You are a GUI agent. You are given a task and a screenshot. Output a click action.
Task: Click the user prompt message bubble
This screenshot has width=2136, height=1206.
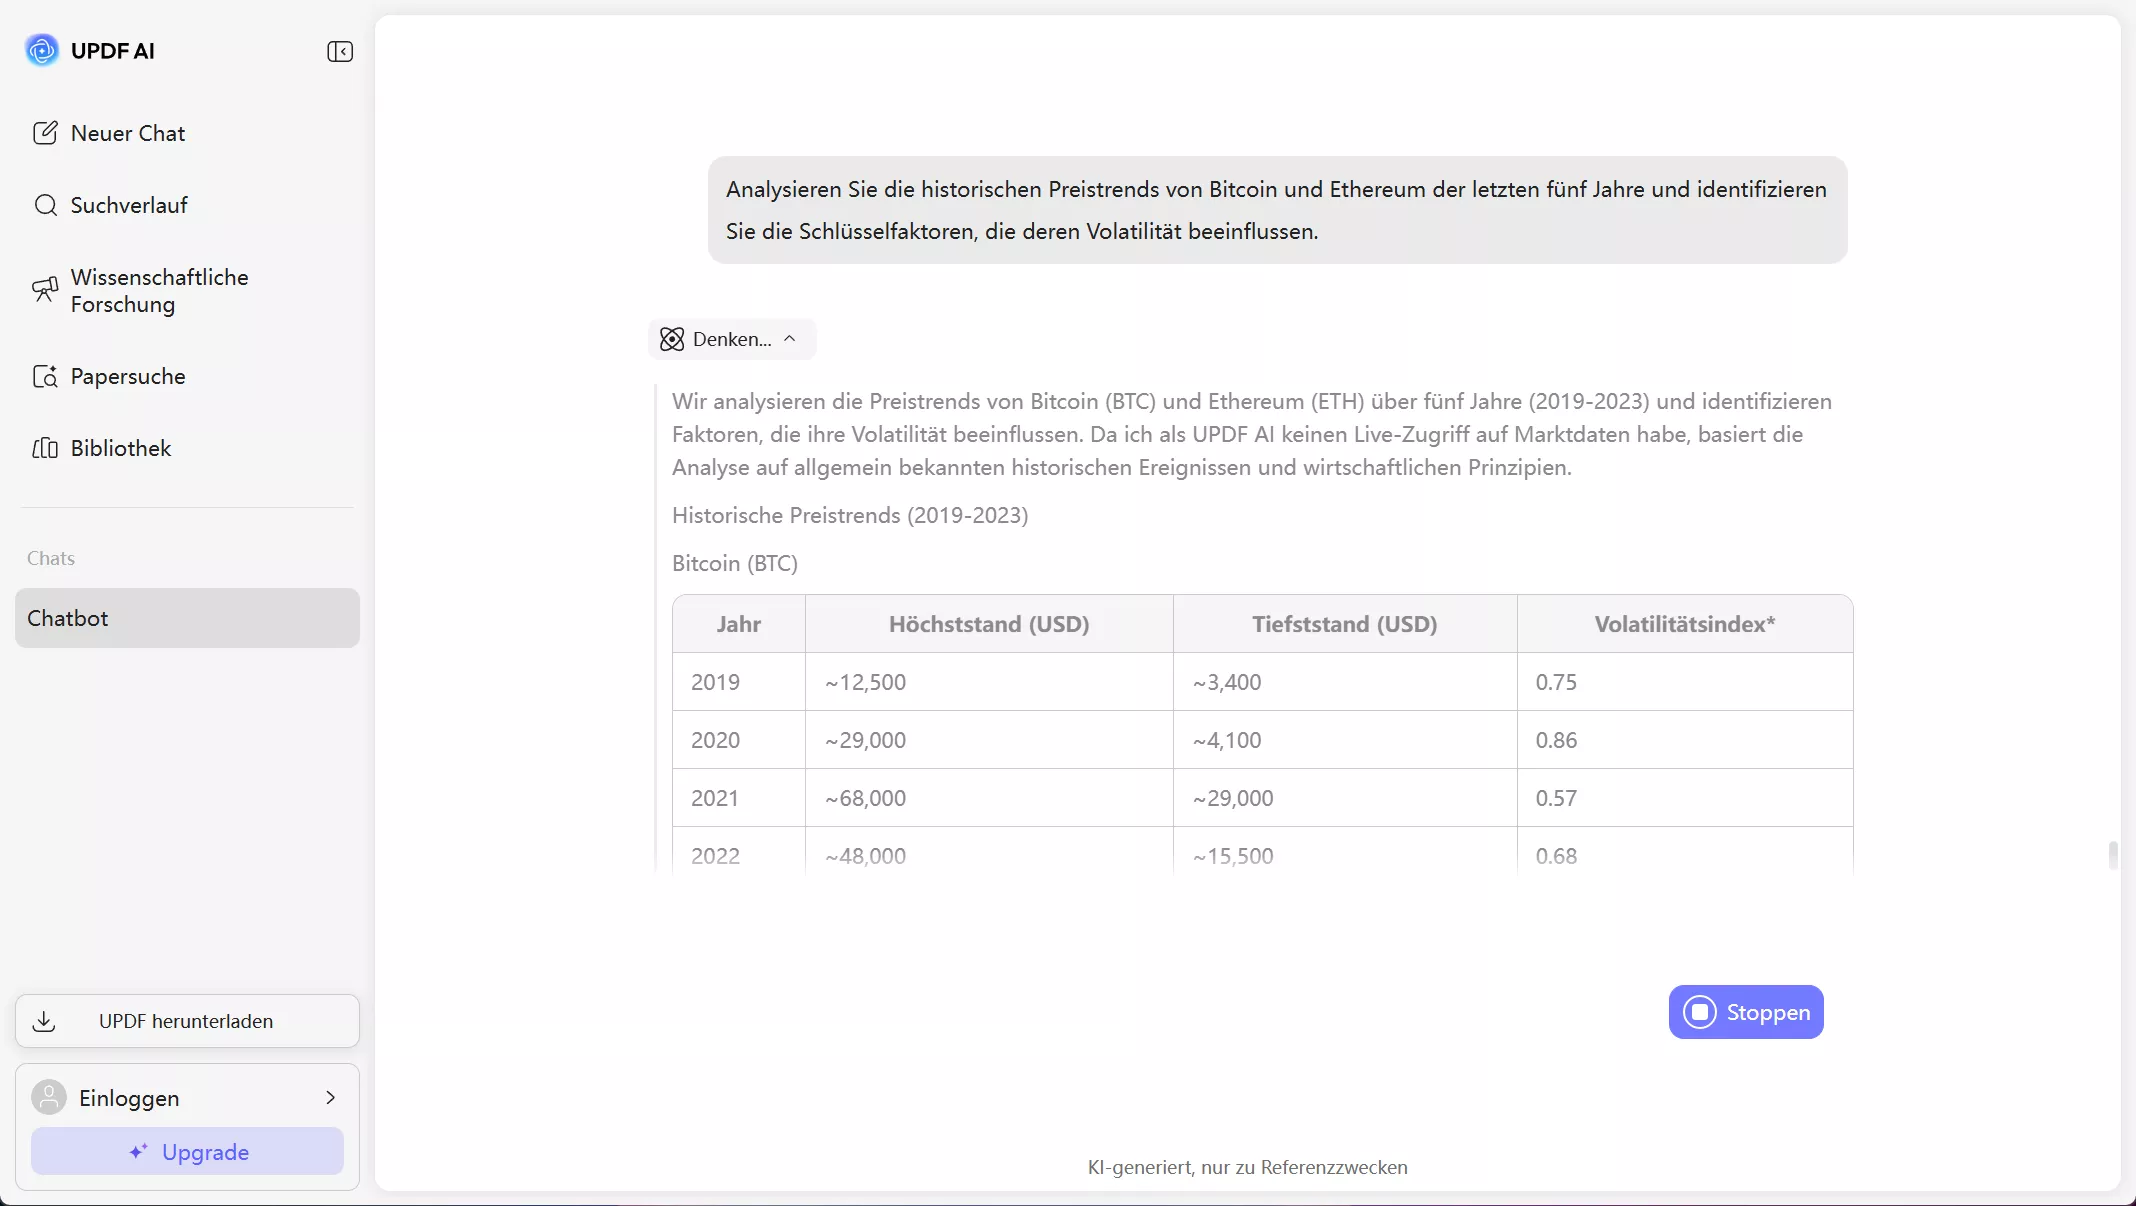(x=1277, y=210)
